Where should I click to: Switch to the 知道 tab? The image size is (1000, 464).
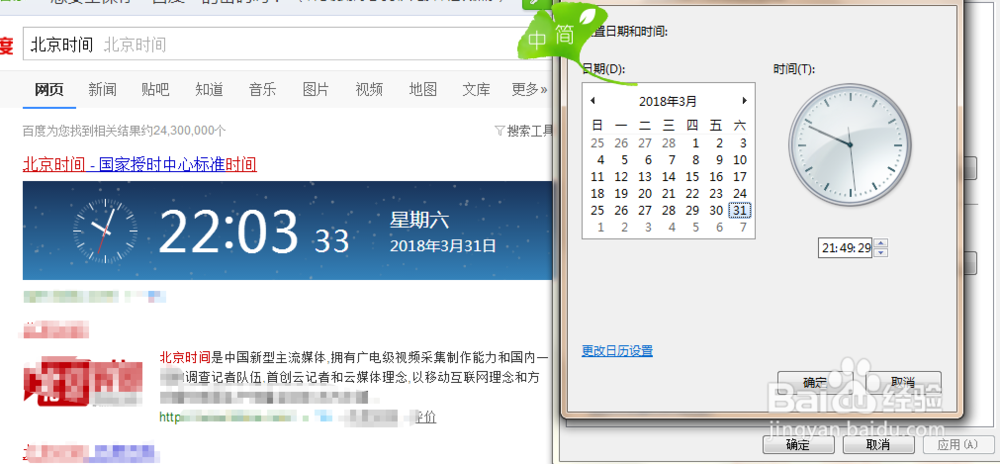(209, 89)
